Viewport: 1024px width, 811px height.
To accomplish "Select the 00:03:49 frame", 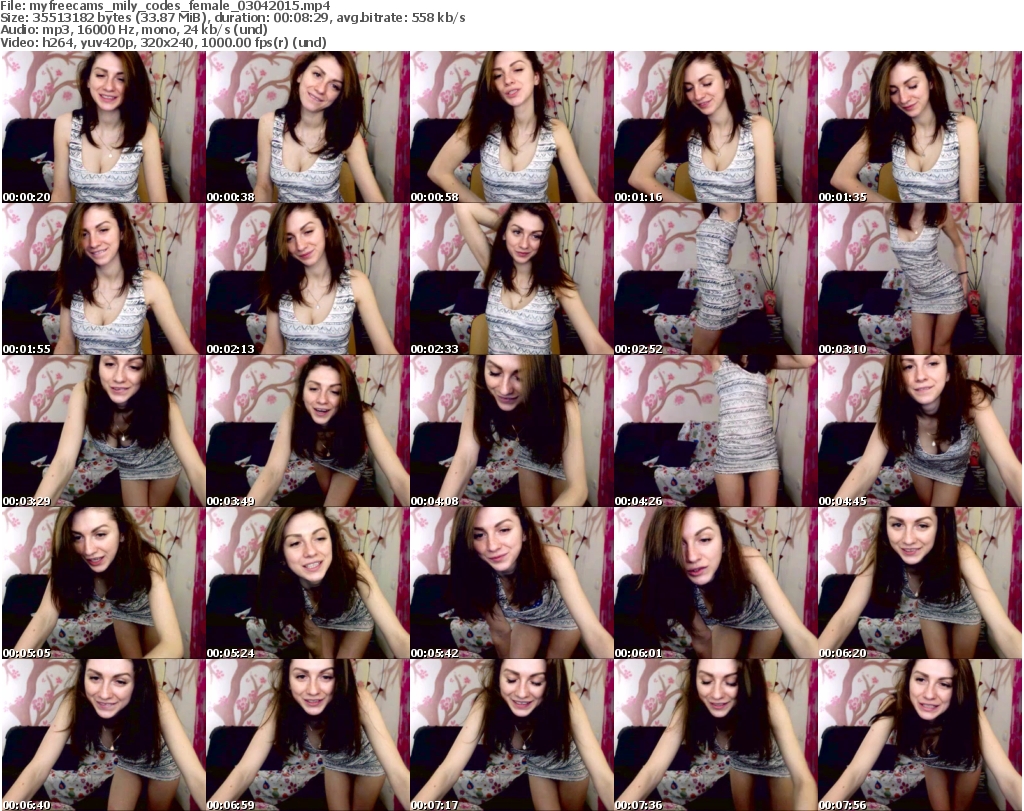I will click(x=307, y=431).
